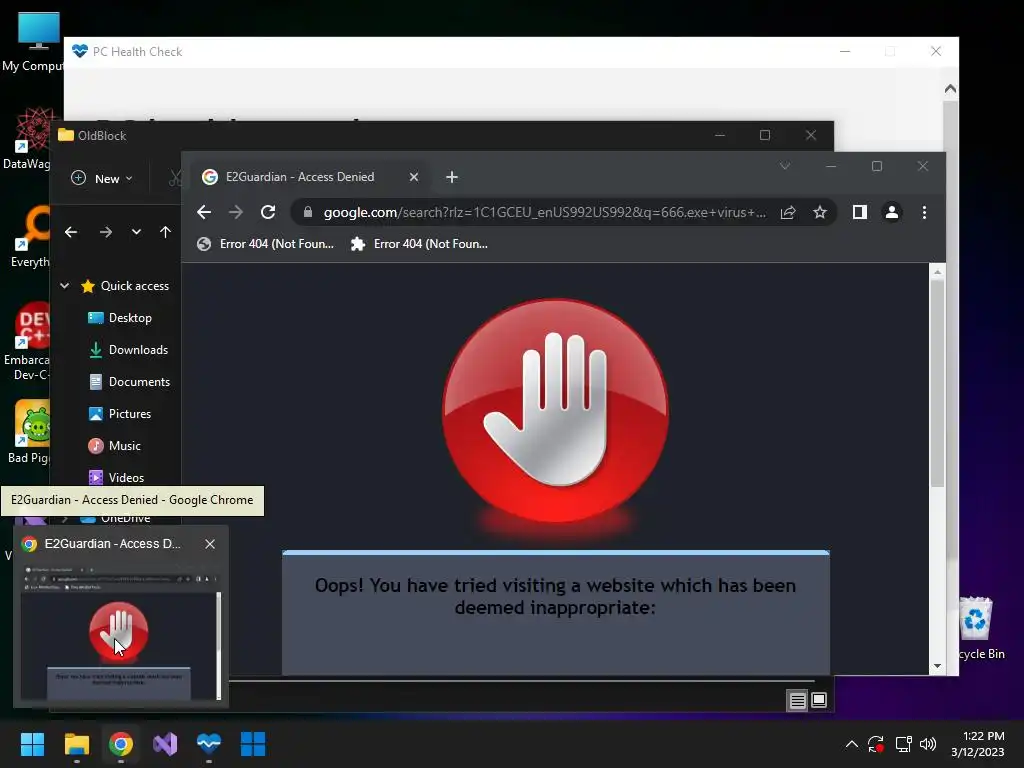This screenshot has width=1024, height=768.
Task: Open Chrome three-dot menu
Action: (924, 212)
